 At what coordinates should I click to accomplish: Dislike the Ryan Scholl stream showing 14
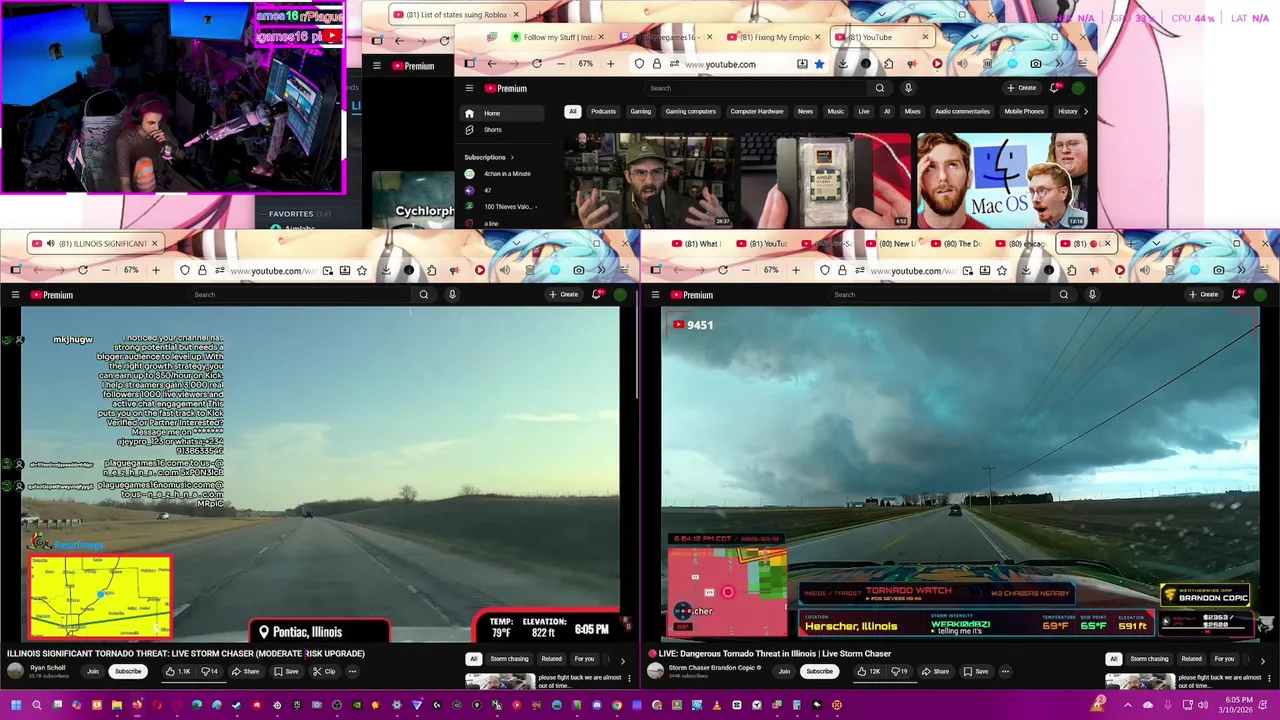click(209, 671)
